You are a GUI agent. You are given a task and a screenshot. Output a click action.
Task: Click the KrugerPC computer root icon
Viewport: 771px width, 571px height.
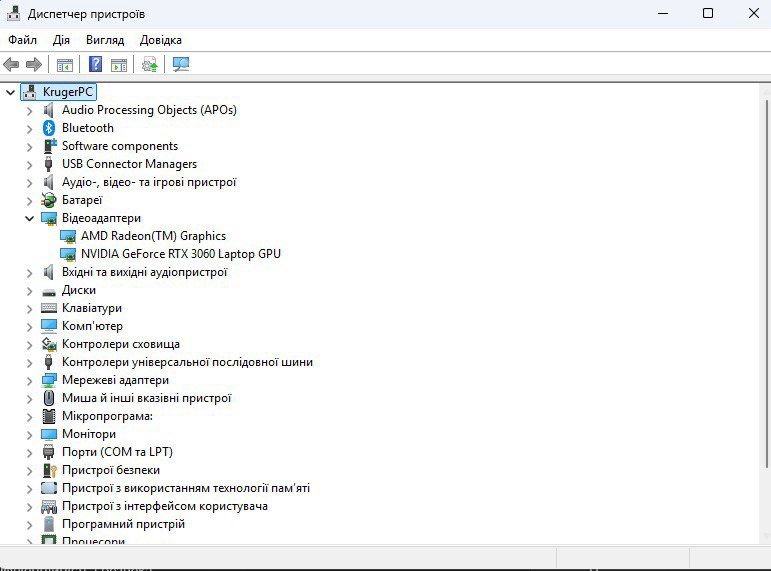[x=30, y=92]
